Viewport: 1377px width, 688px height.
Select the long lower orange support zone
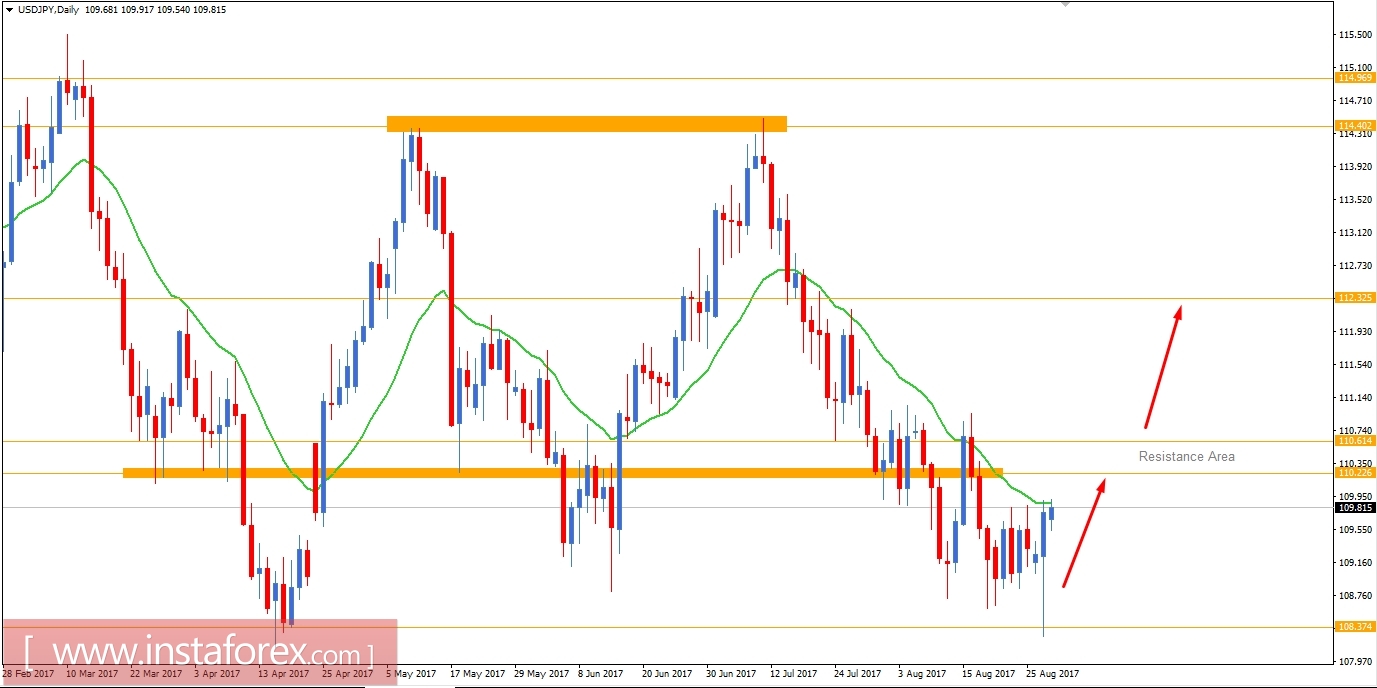(560, 470)
